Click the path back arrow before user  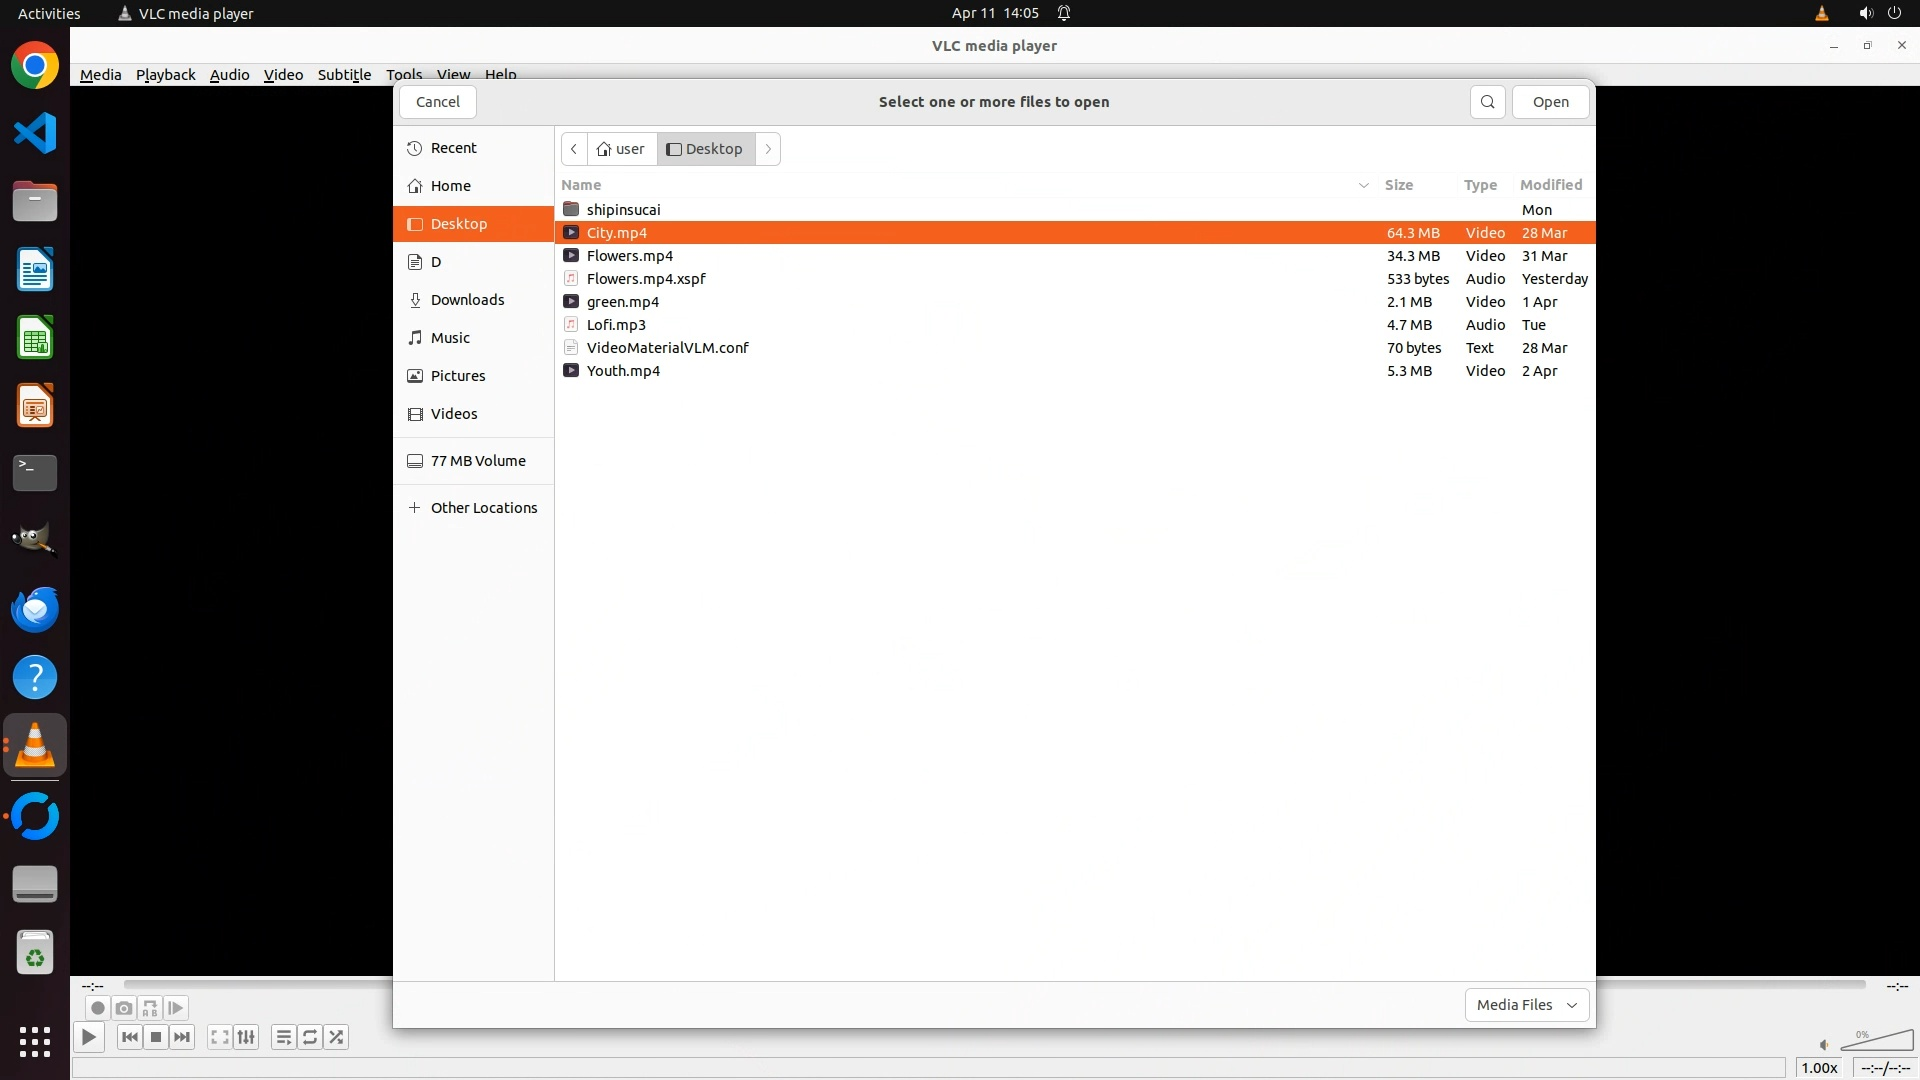point(574,149)
